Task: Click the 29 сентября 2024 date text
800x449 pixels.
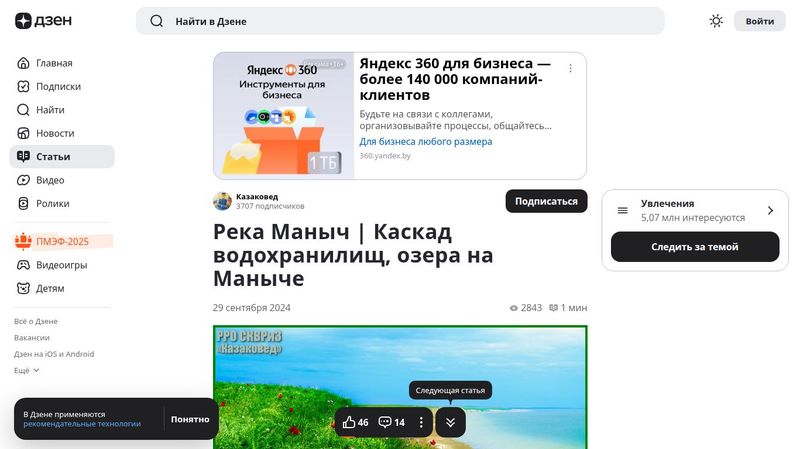Action: tap(252, 308)
